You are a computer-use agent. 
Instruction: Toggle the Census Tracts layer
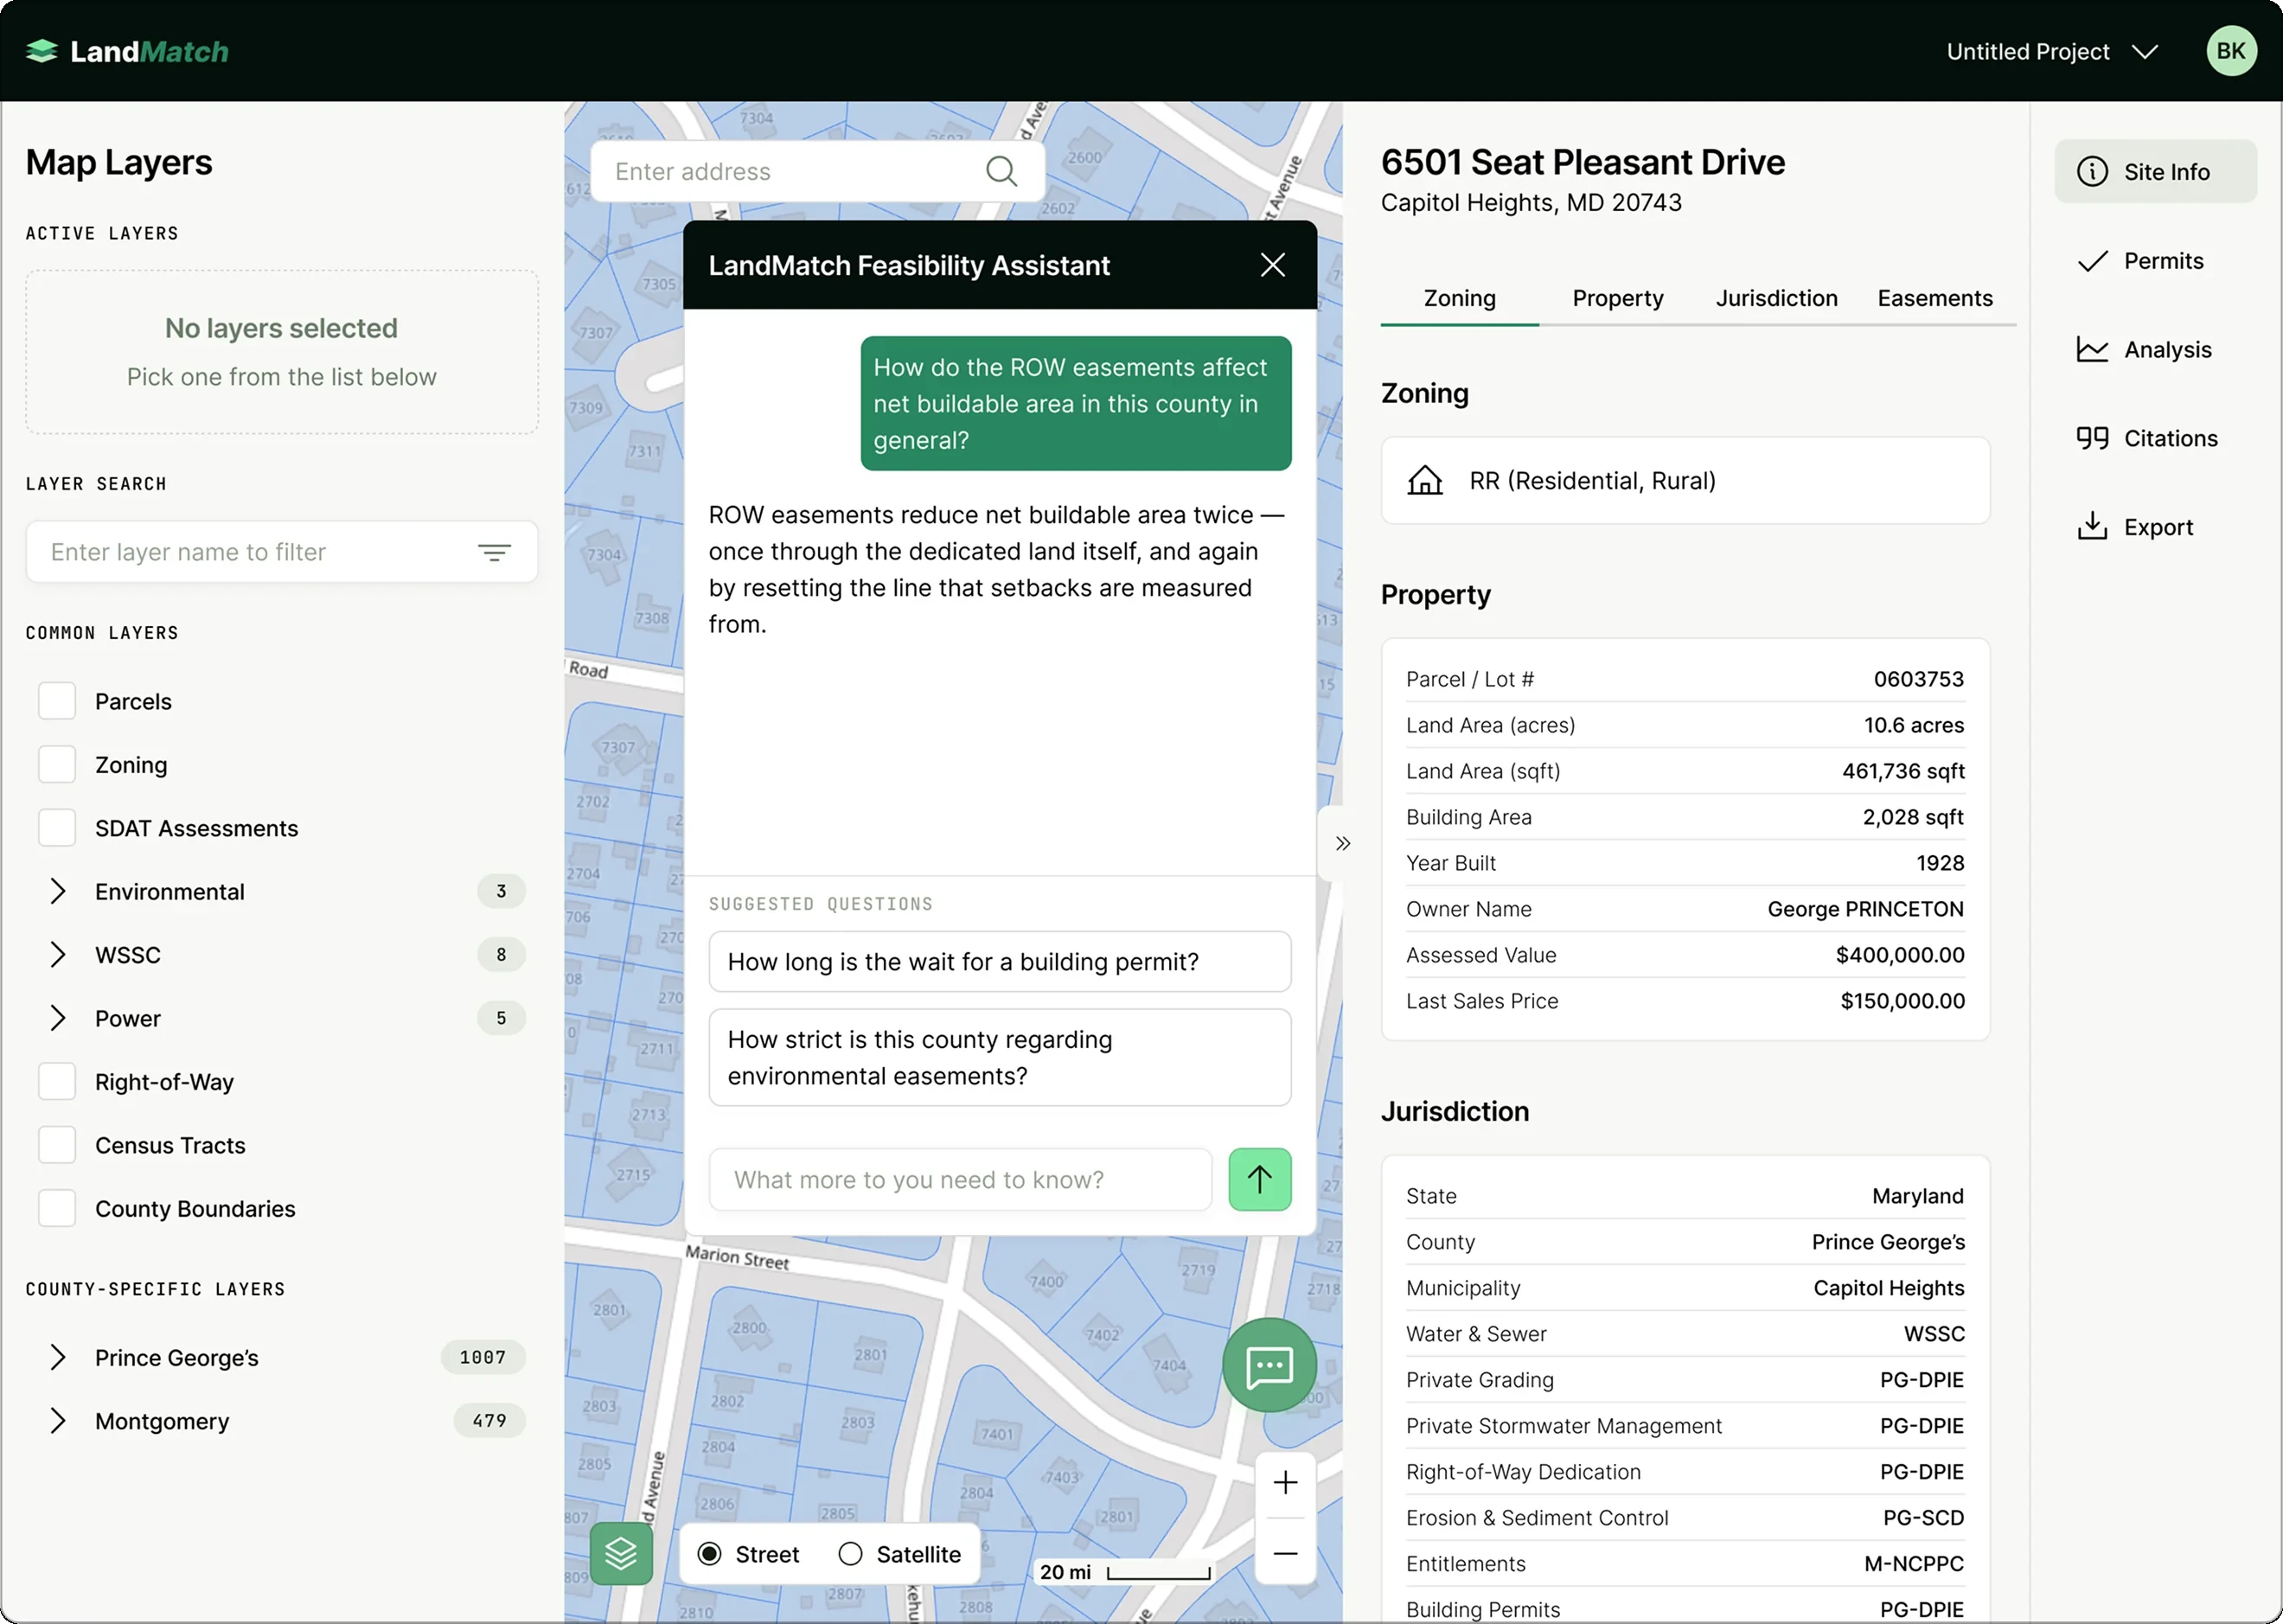coord(57,1145)
